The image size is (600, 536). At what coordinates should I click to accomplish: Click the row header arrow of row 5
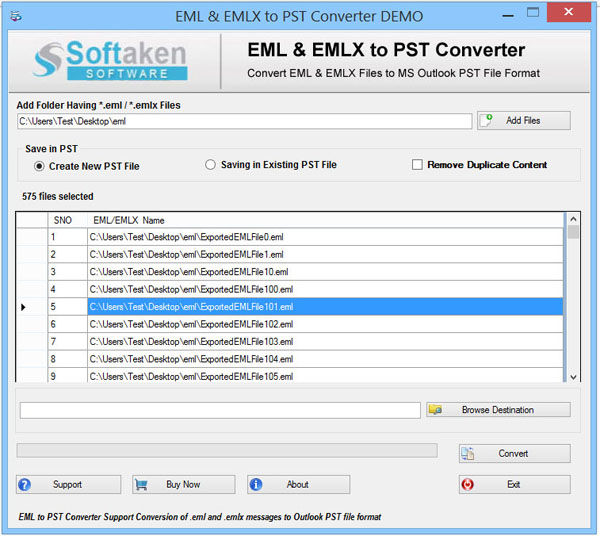pos(23,307)
